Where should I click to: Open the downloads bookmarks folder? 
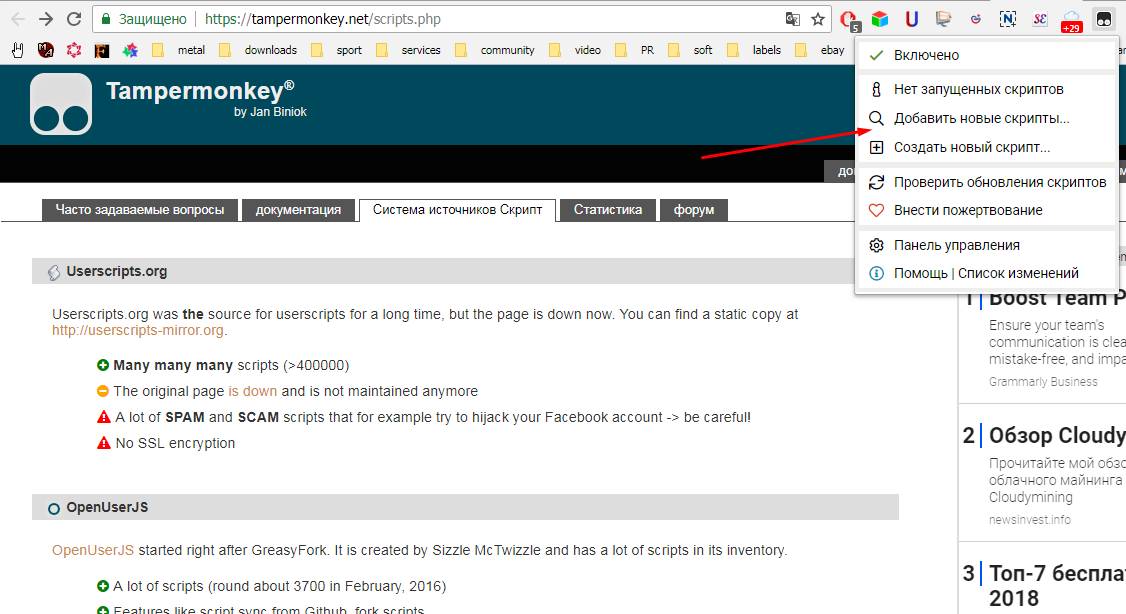pos(257,50)
